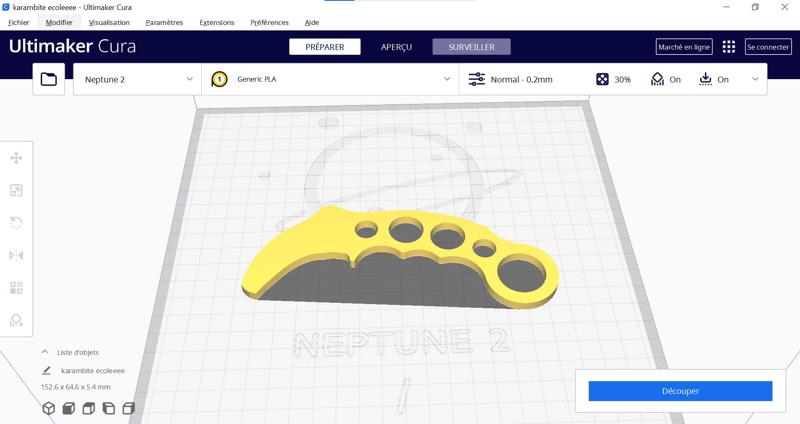Switch to the SURVEILLER stage
Viewport: 800px width, 424px height.
tap(471, 47)
